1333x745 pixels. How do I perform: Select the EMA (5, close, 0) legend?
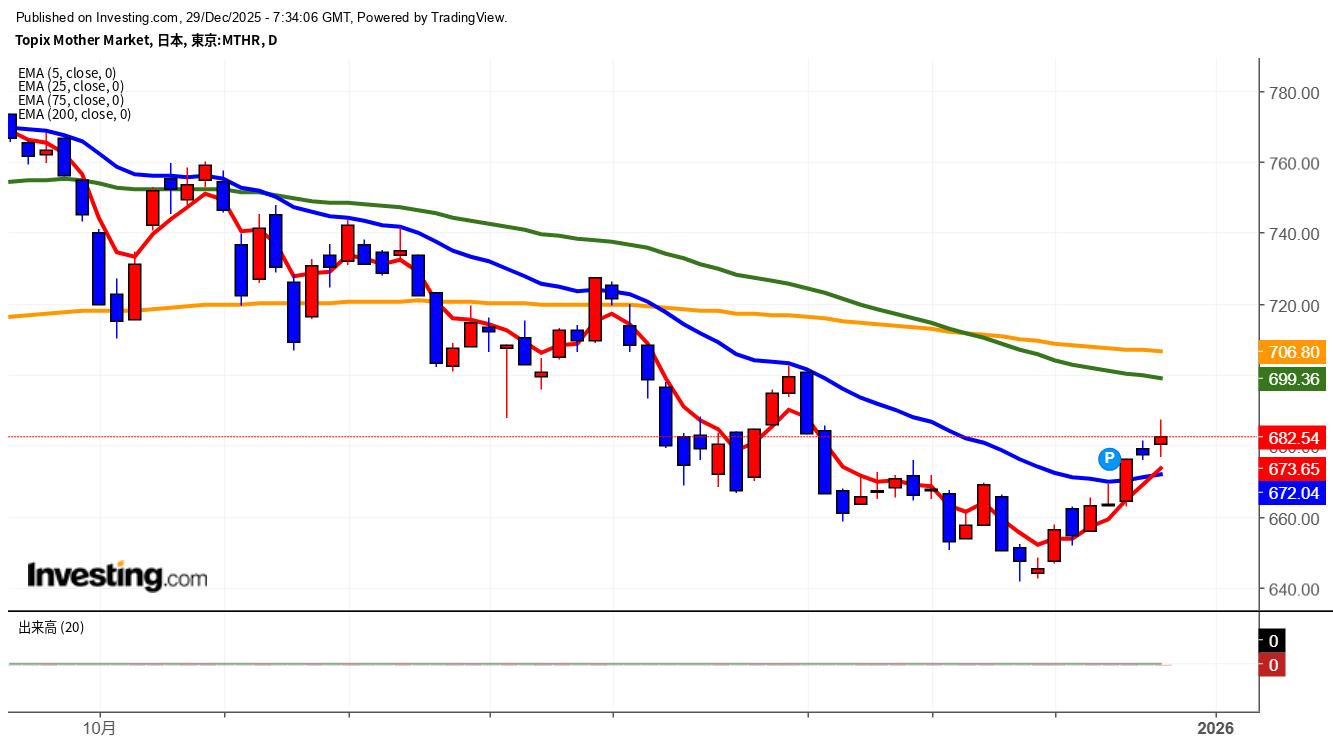pos(67,73)
